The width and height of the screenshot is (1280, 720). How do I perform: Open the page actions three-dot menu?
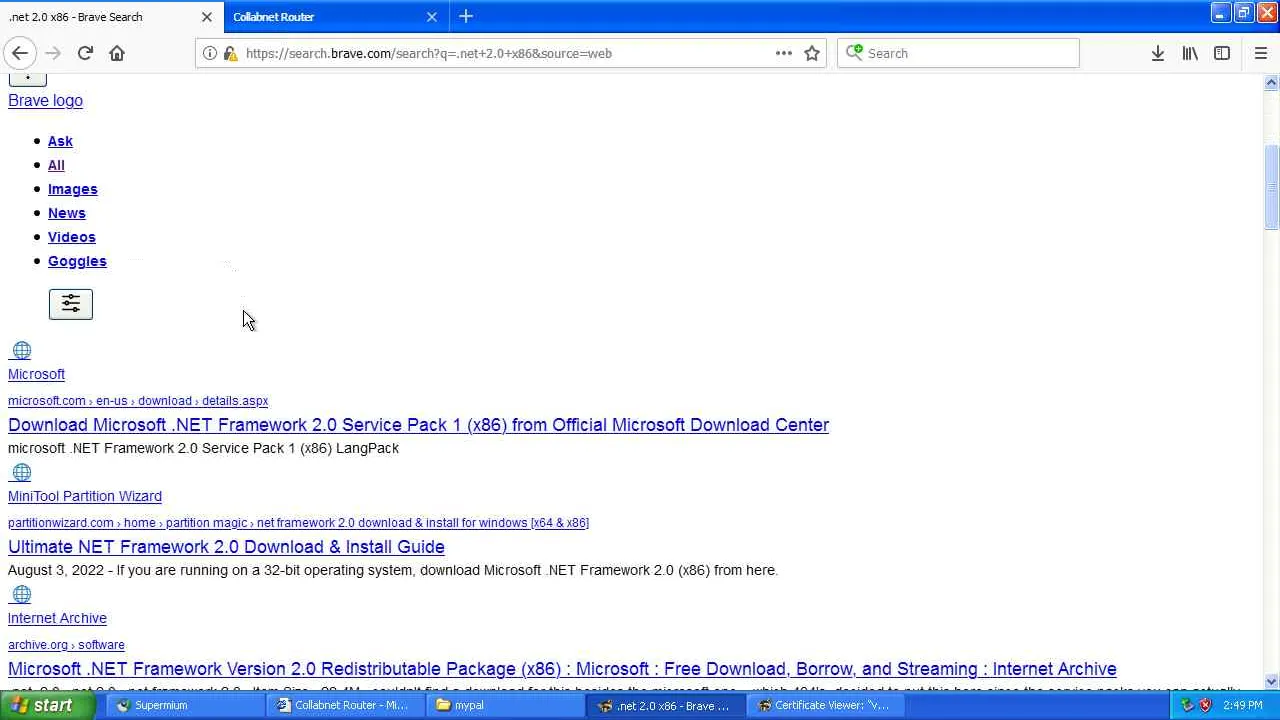(x=784, y=53)
